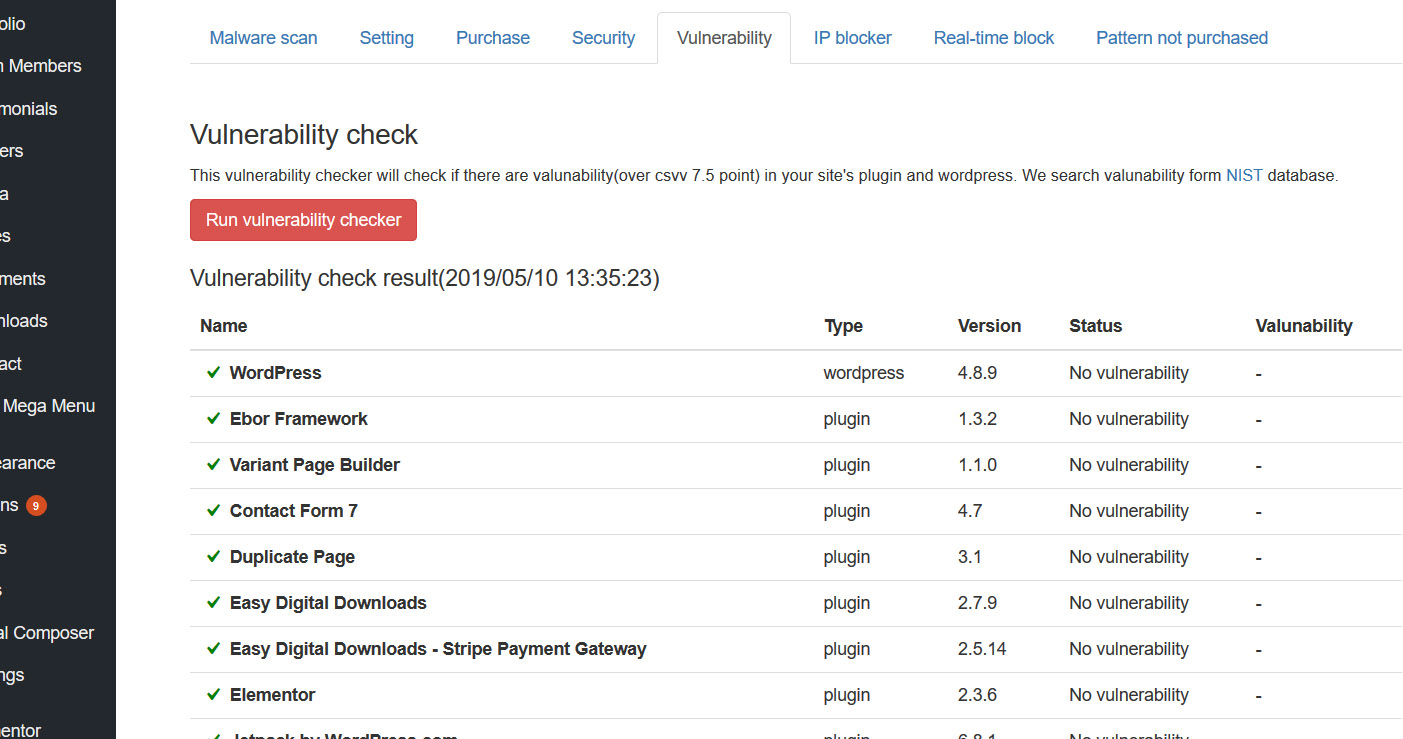Click the checkmark icon for Variant Page Builder

click(213, 465)
